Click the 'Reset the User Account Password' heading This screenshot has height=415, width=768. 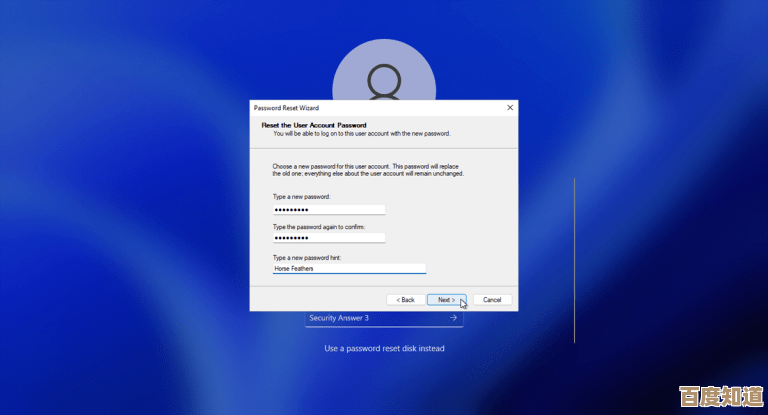[x=313, y=125]
